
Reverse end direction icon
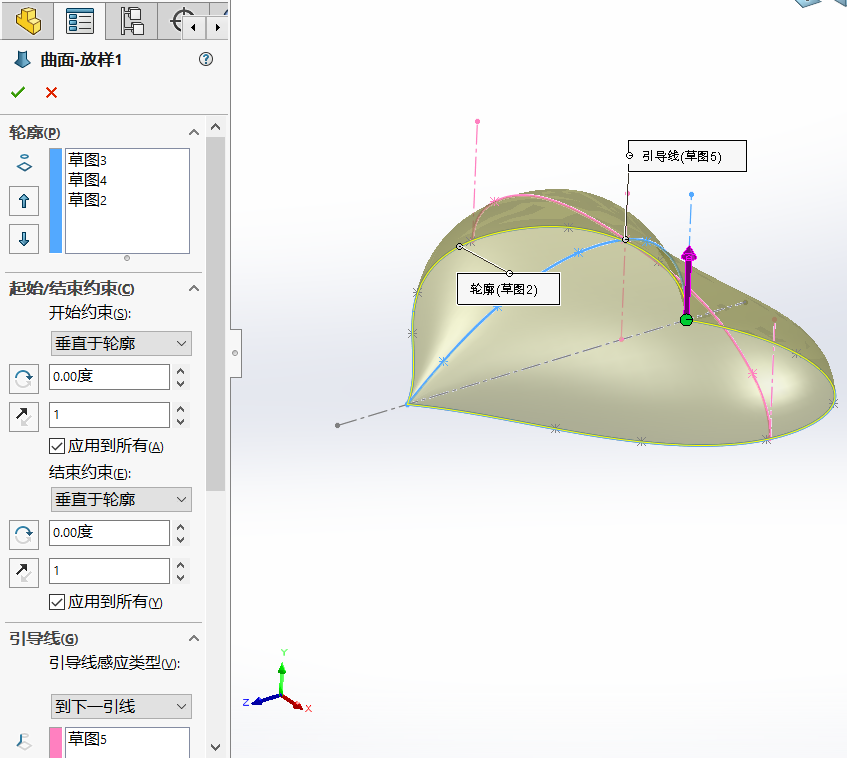point(24,534)
